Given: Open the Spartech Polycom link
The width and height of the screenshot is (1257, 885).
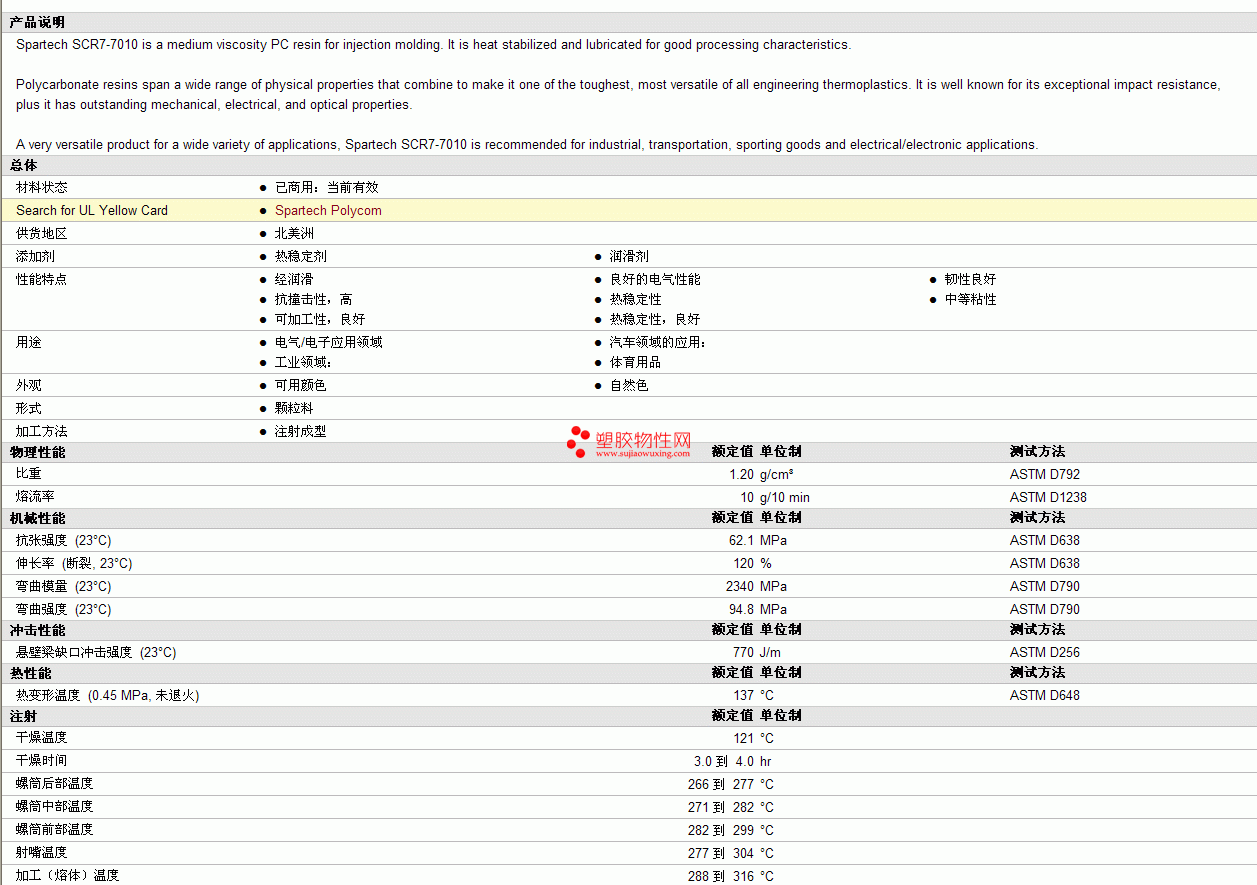Looking at the screenshot, I should point(328,210).
